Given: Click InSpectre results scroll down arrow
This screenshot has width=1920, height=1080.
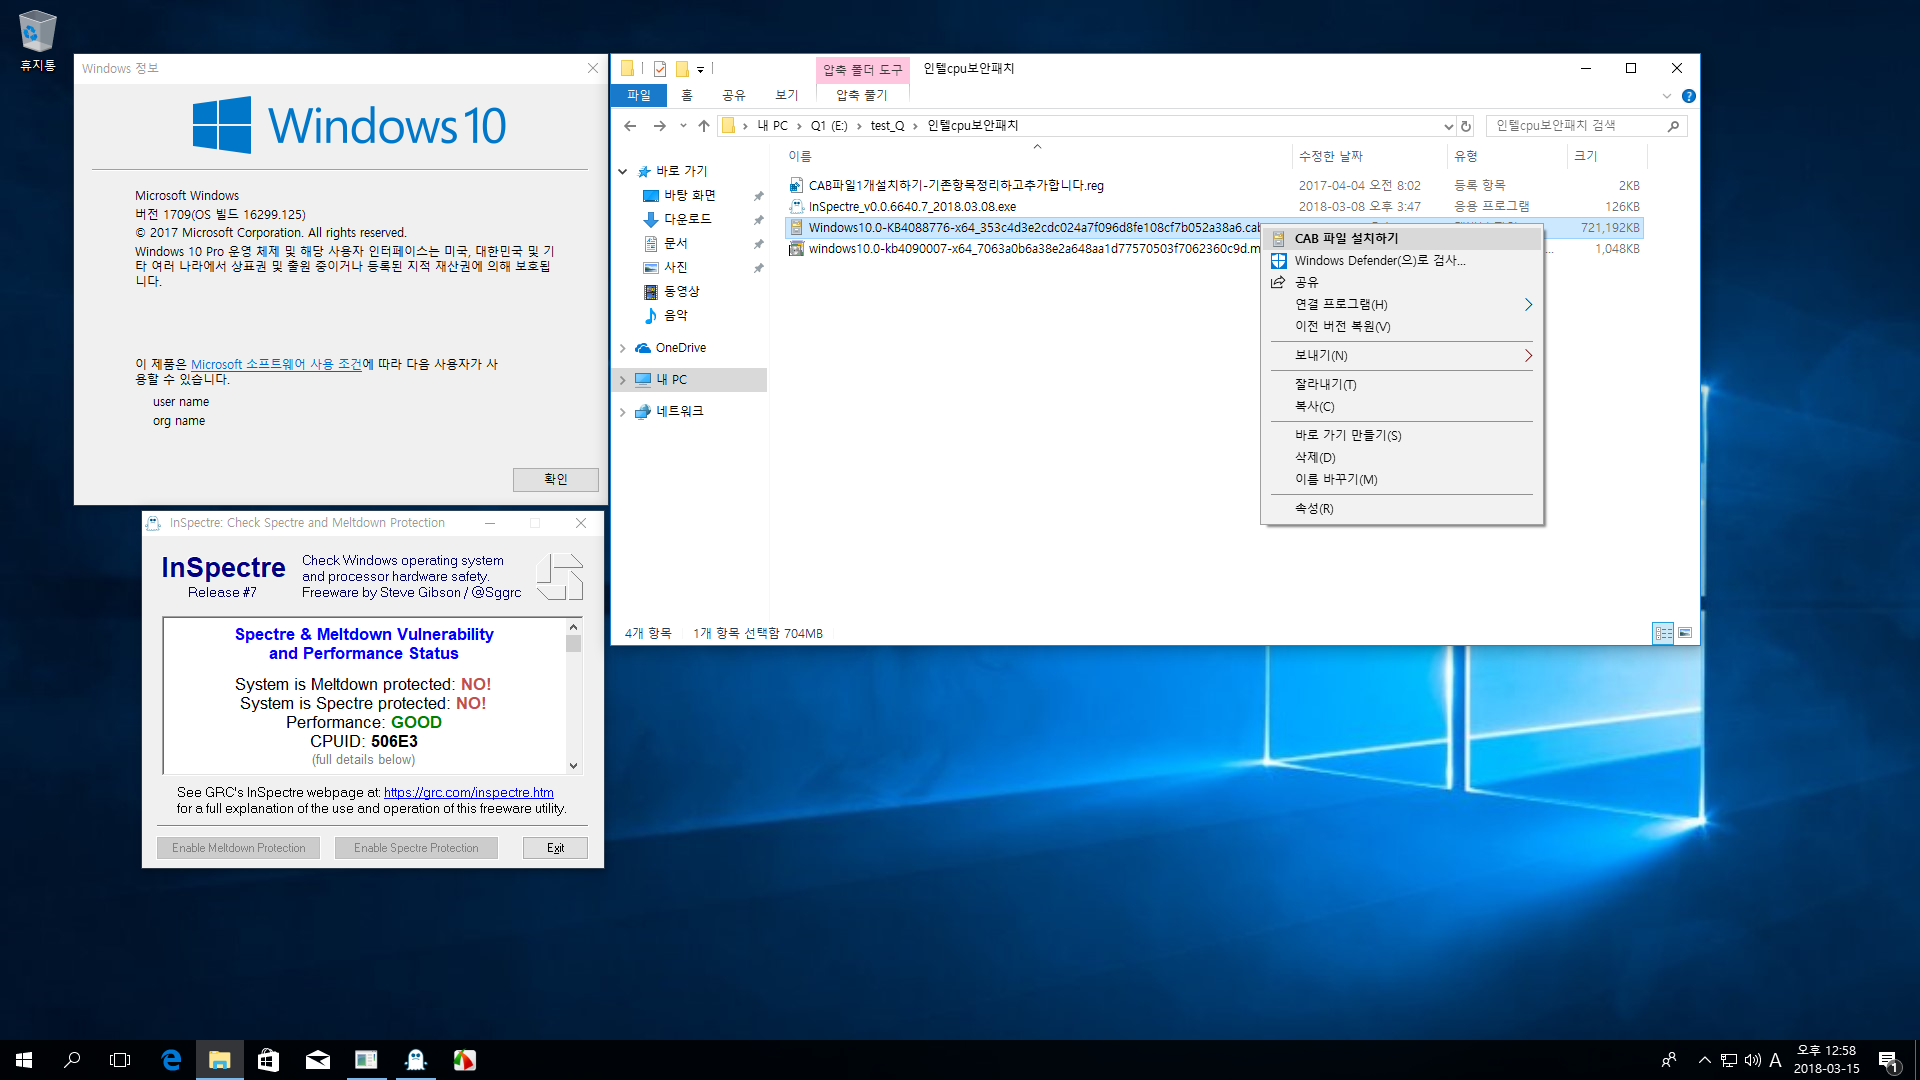Looking at the screenshot, I should (574, 765).
